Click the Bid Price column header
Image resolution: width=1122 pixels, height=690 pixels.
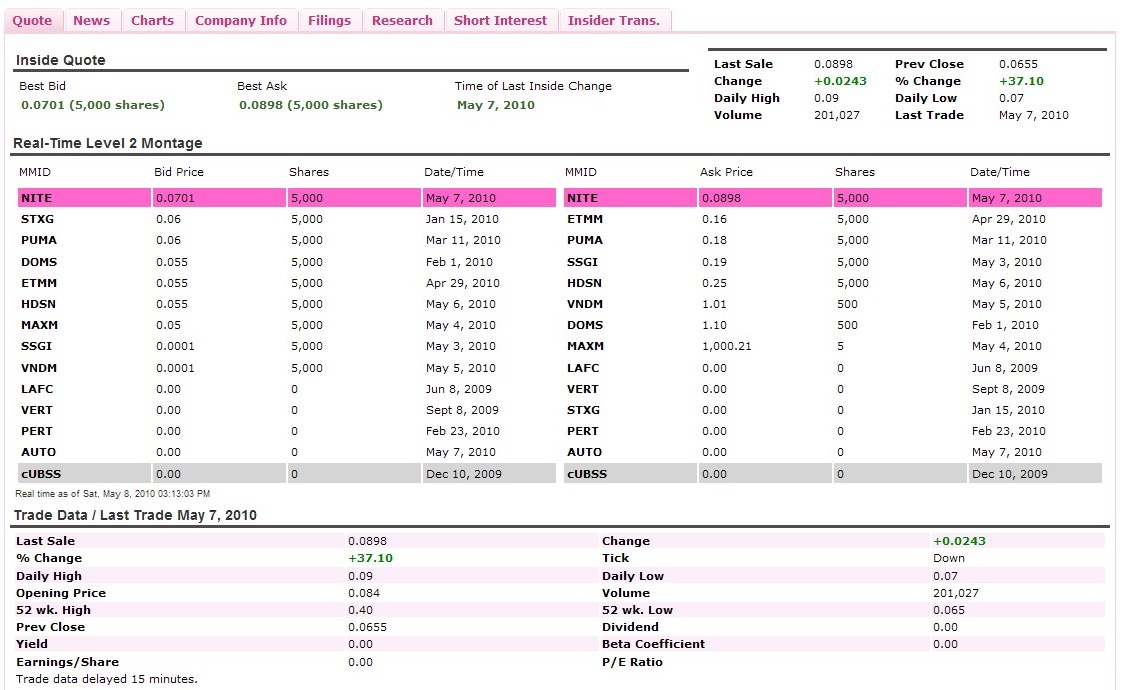179,172
